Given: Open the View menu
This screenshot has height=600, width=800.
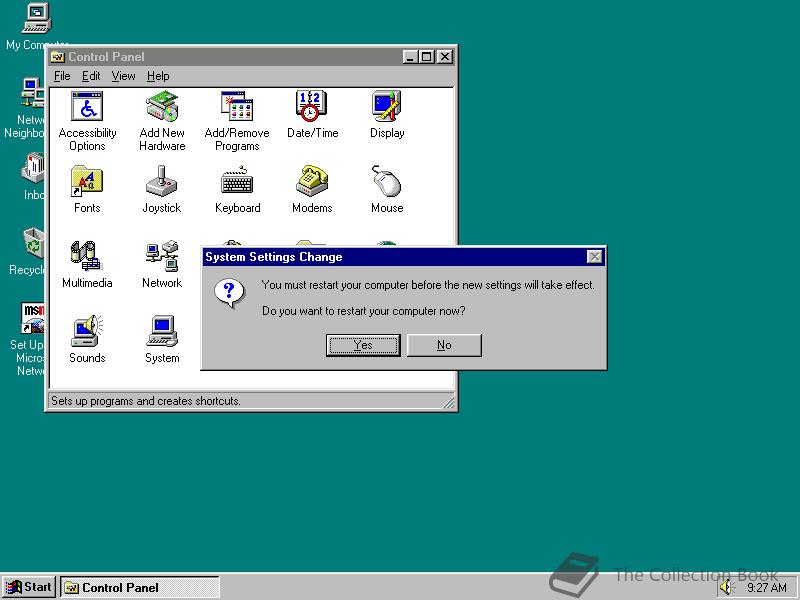Looking at the screenshot, I should (123, 75).
